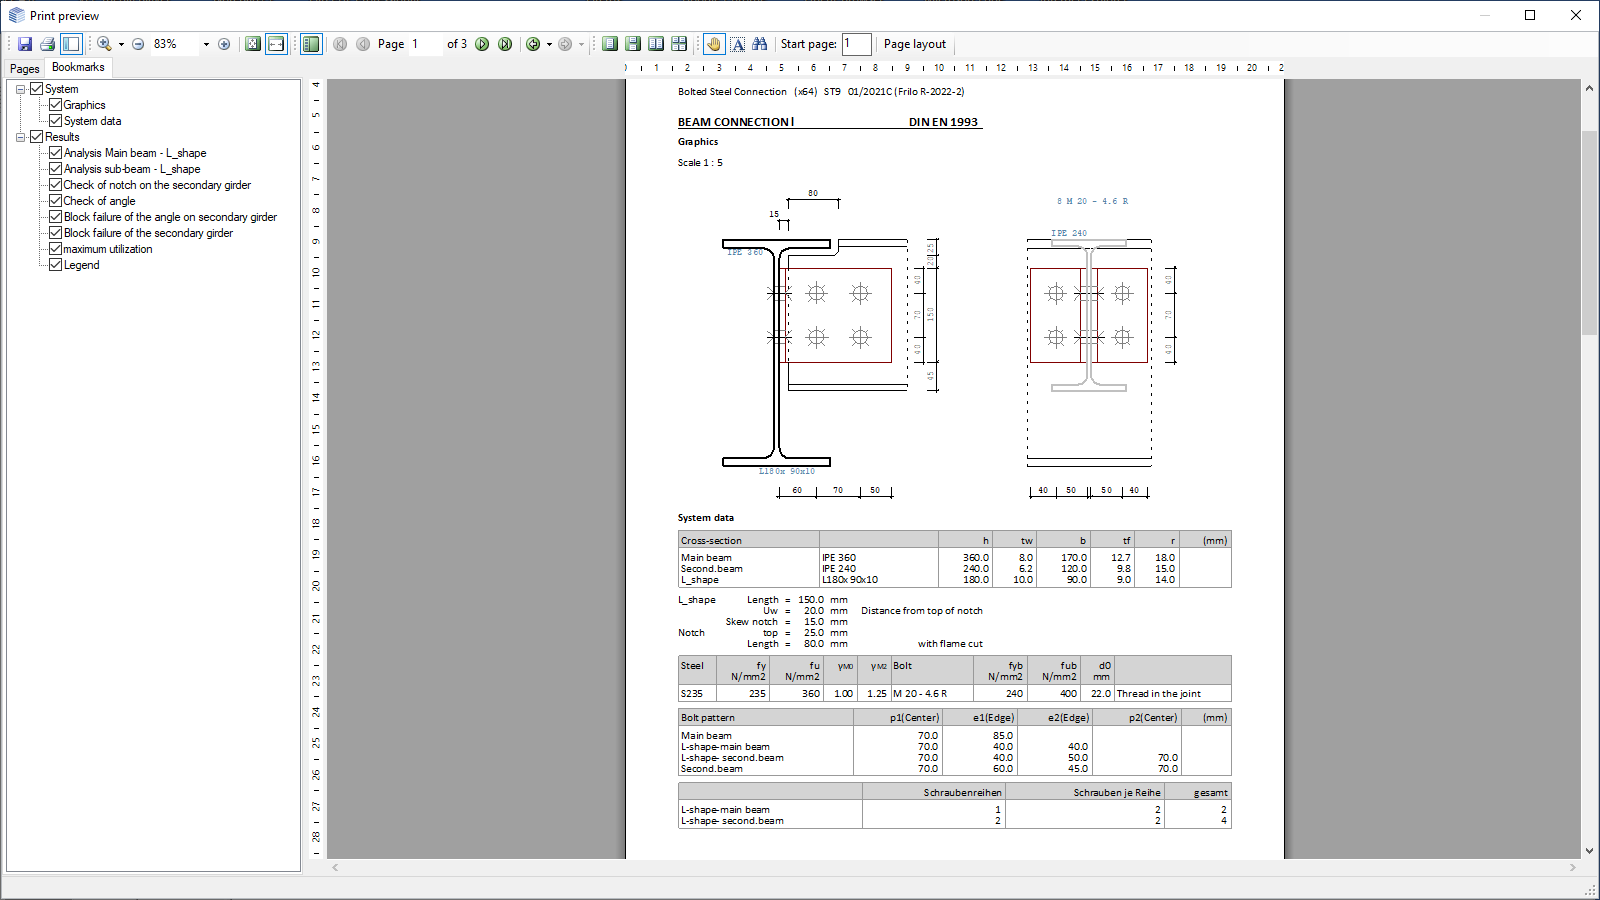
Task: Switch to two-page side-by-side view
Action: coord(656,44)
